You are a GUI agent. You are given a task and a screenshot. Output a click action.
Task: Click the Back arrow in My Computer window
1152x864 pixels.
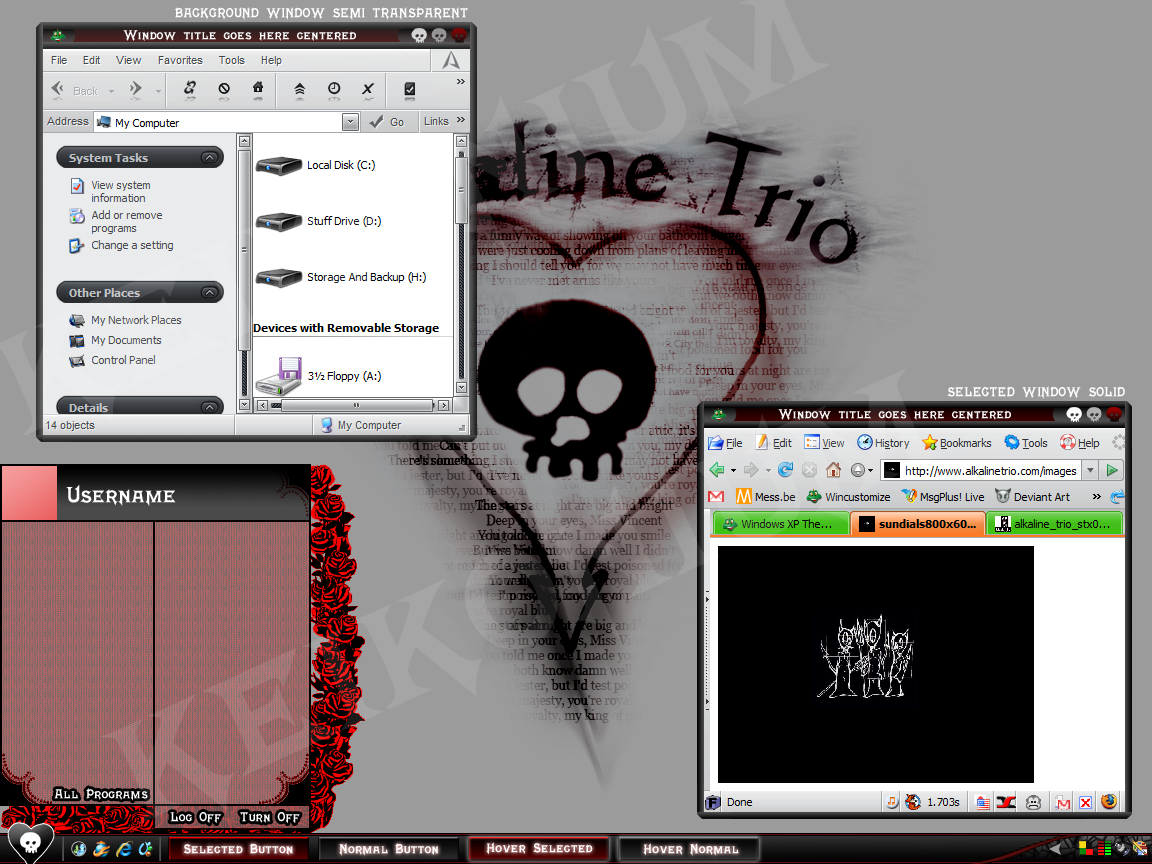57,90
